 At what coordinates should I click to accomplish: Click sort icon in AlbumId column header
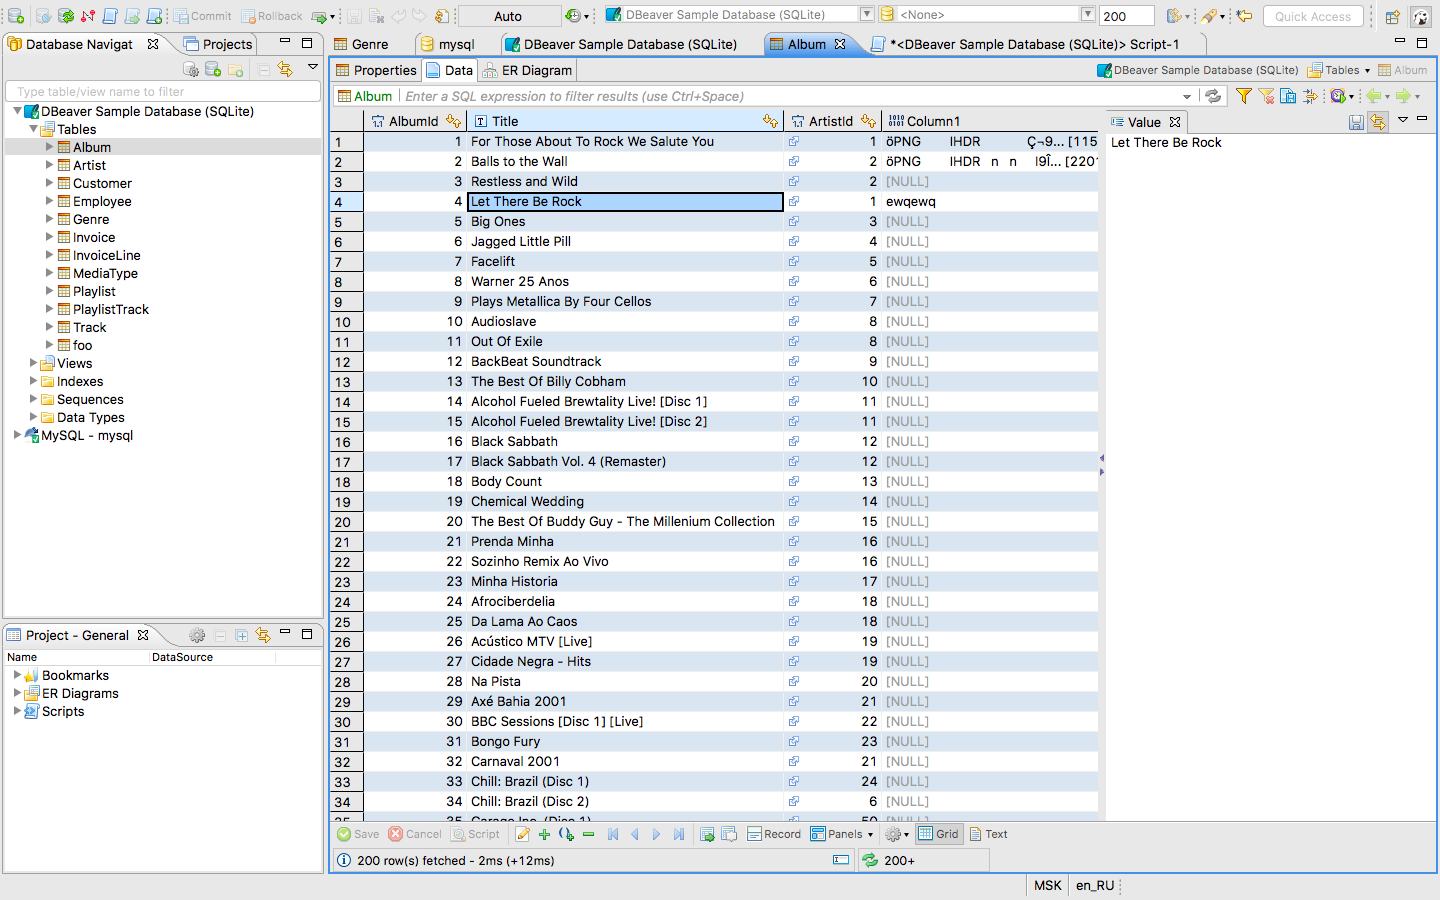(453, 121)
